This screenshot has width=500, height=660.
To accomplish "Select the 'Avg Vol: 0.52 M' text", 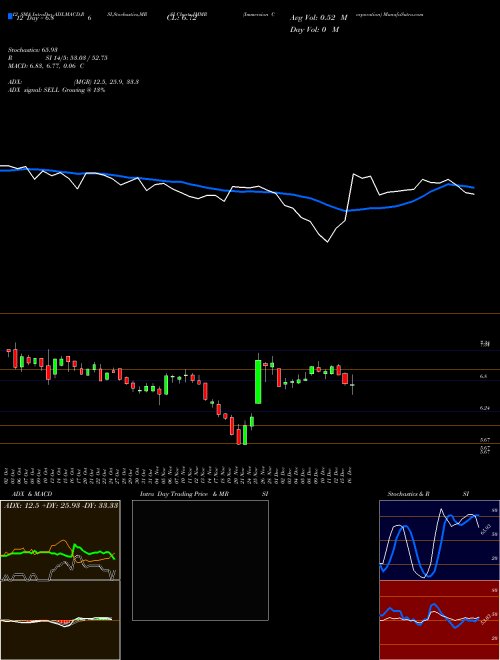I will (319, 18).
